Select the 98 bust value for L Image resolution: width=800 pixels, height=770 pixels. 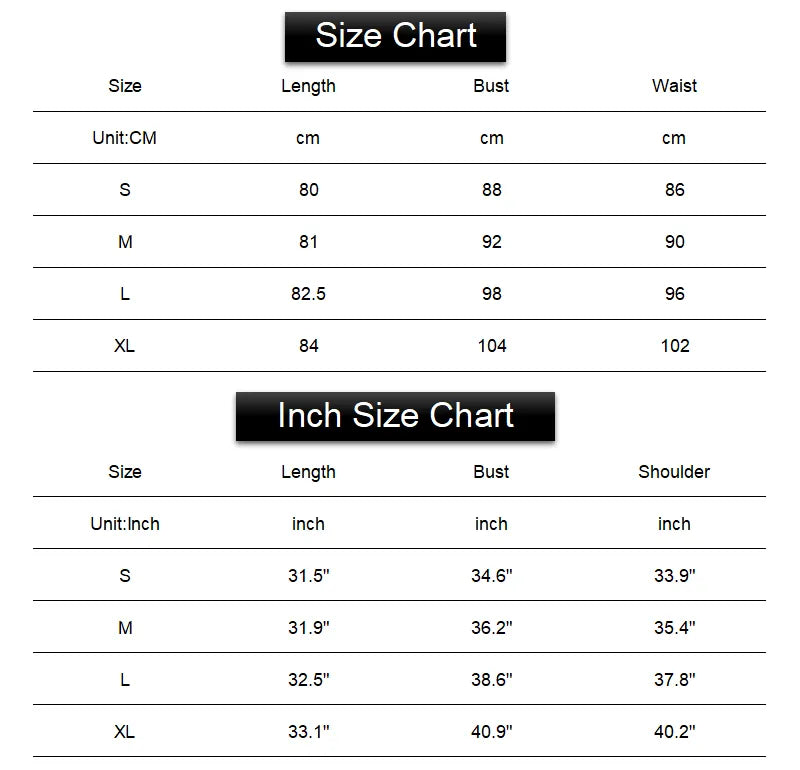coord(492,294)
